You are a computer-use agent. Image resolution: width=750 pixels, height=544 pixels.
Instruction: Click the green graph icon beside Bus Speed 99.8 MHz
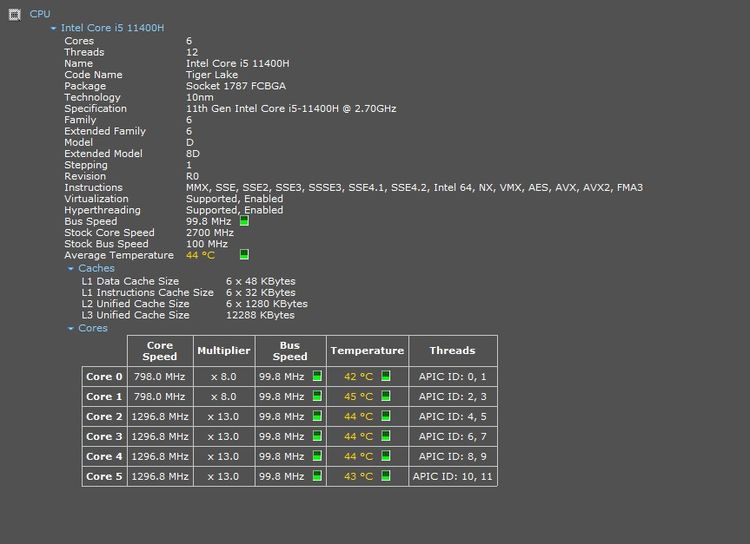tap(244, 222)
